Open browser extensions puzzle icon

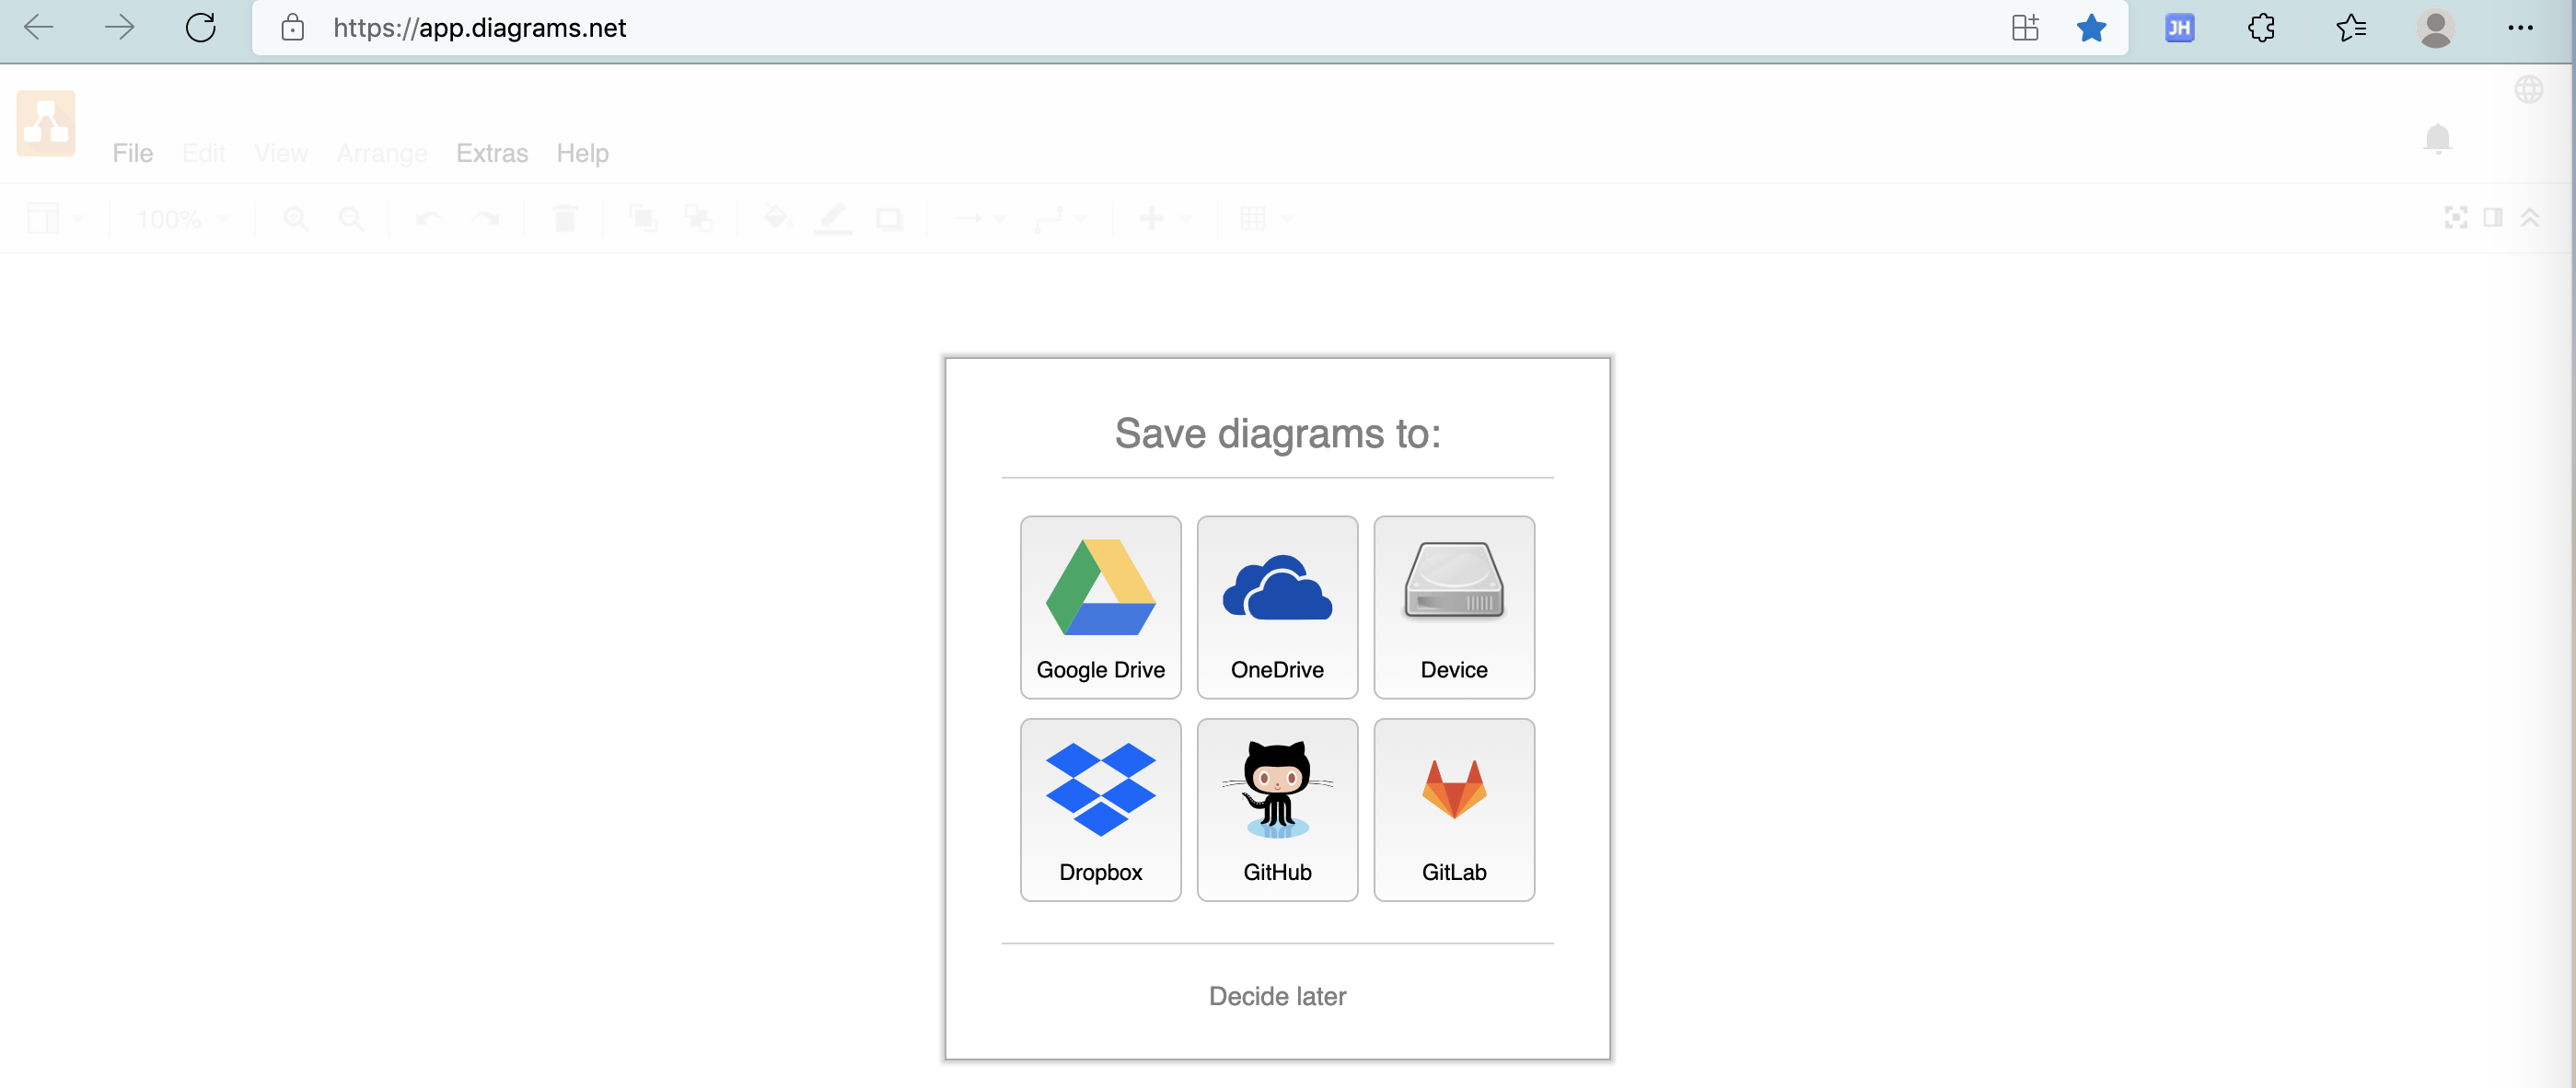[2262, 27]
